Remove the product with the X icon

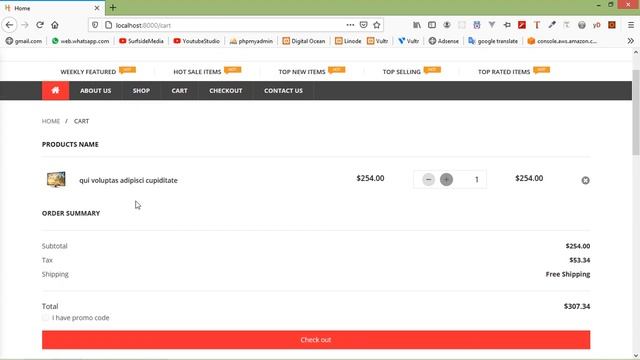pyautogui.click(x=585, y=180)
